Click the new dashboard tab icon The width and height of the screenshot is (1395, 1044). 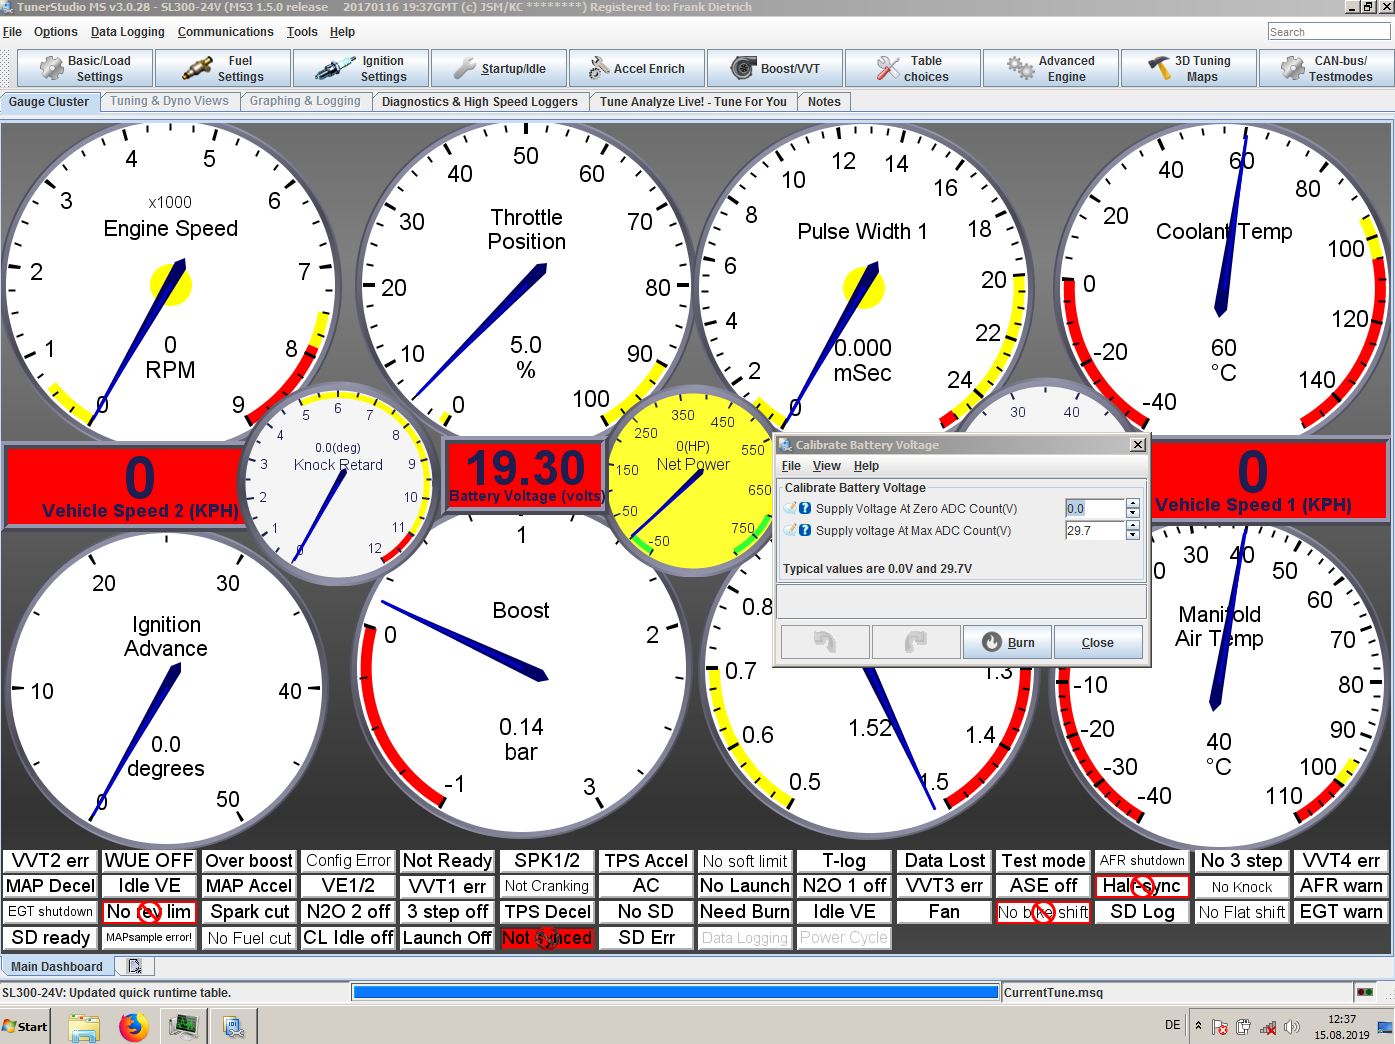coord(134,966)
